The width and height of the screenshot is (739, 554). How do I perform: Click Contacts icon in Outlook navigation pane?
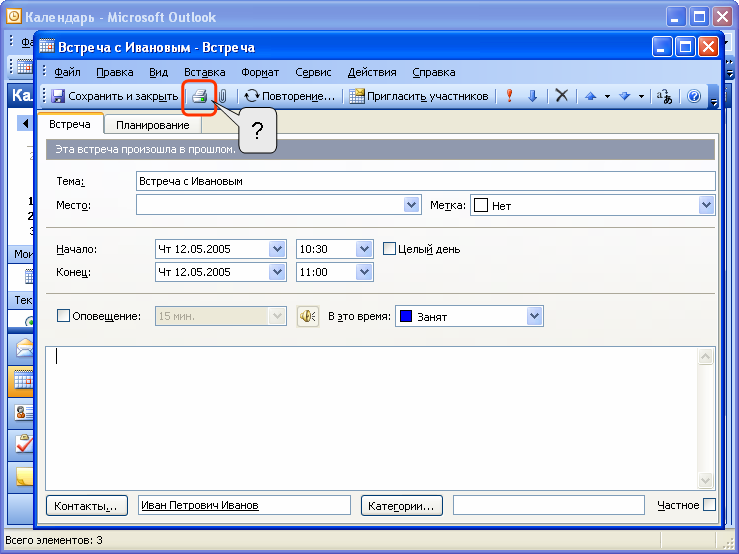tap(24, 413)
